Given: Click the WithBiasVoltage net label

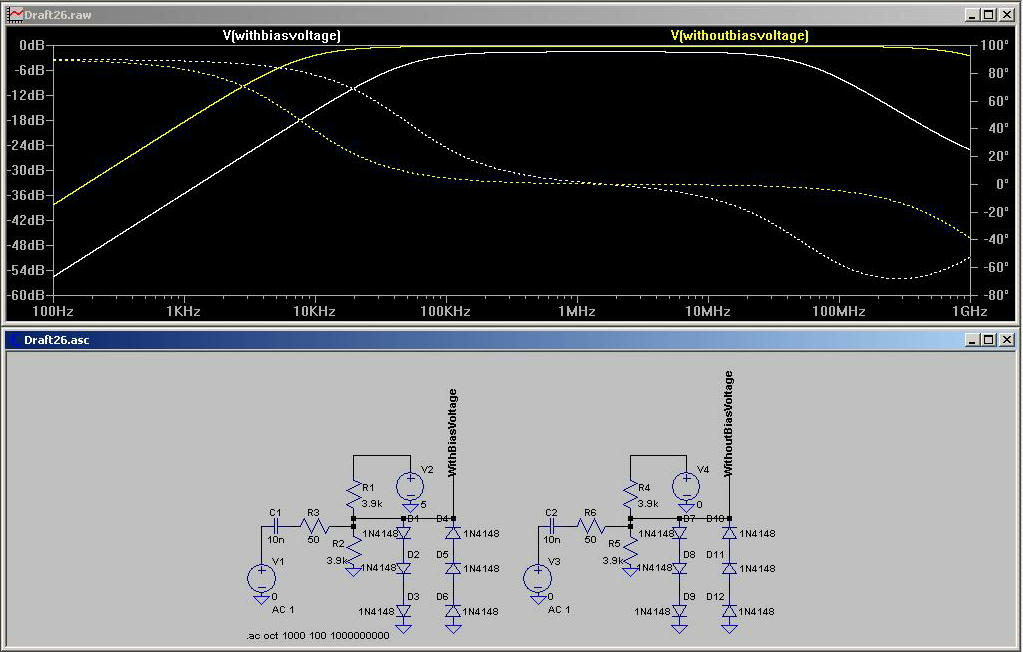Looking at the screenshot, I should click(x=453, y=432).
